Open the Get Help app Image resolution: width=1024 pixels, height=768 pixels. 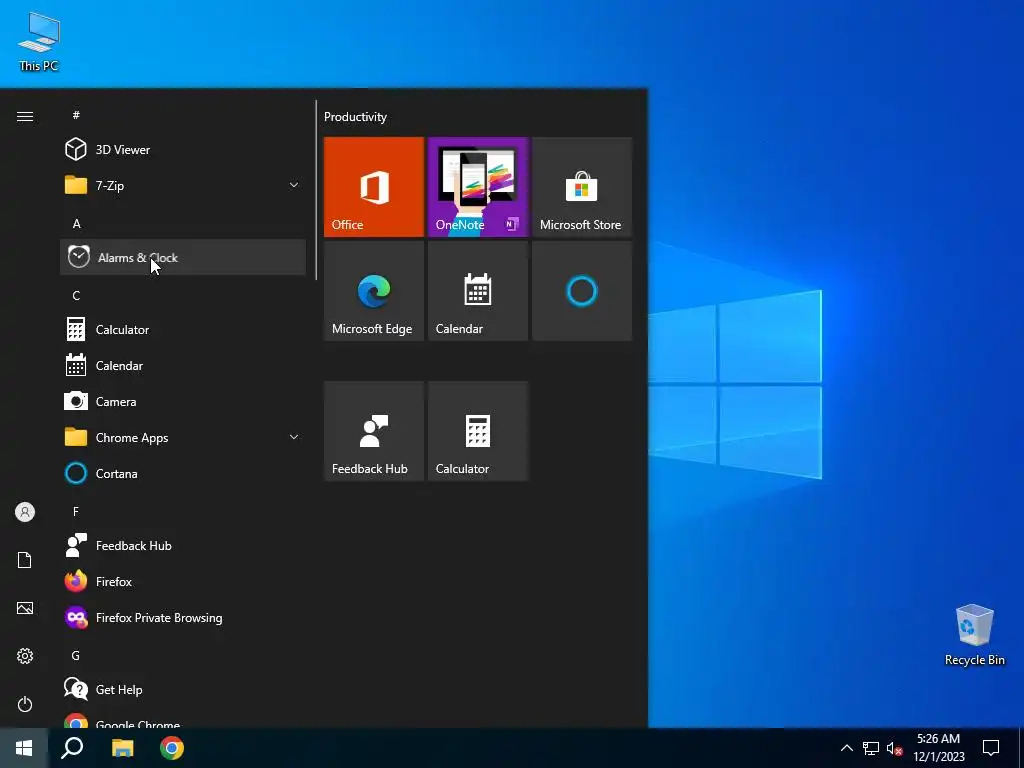click(183, 690)
